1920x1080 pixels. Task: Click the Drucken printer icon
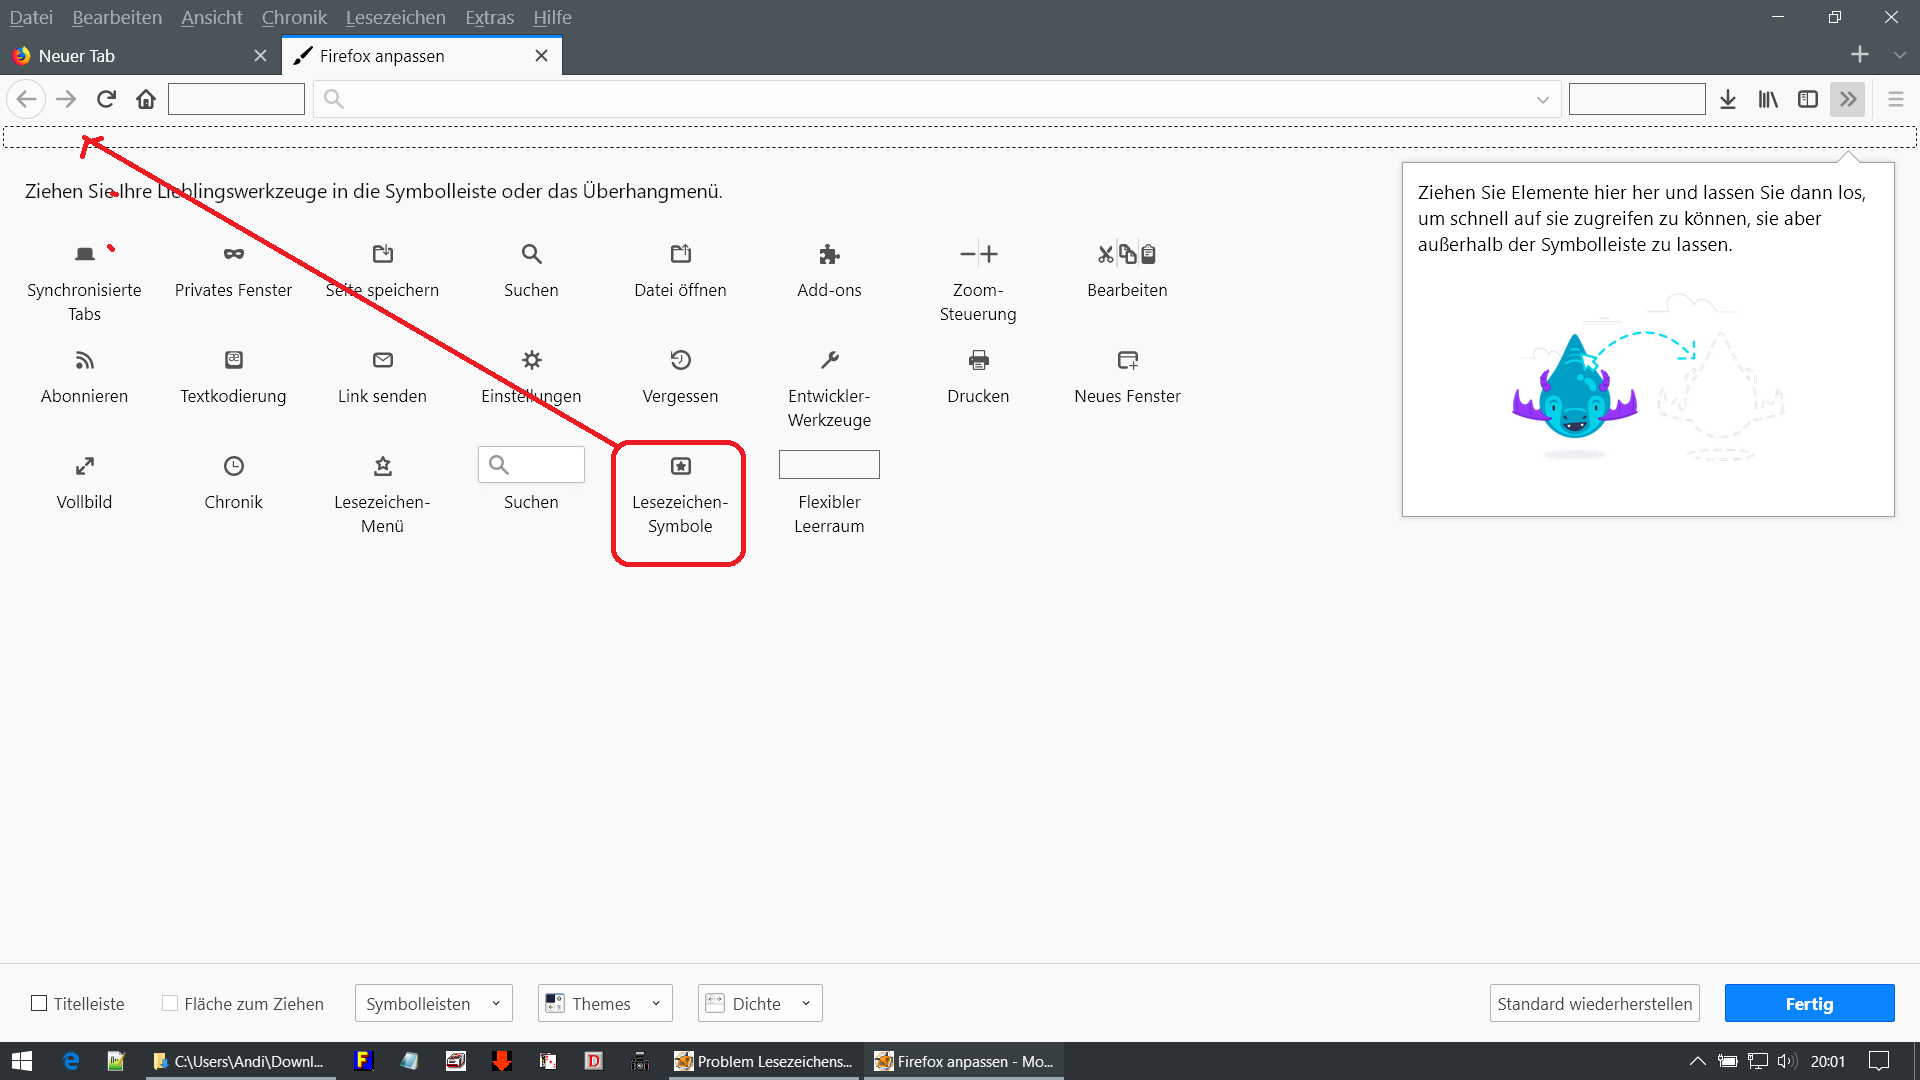click(978, 360)
